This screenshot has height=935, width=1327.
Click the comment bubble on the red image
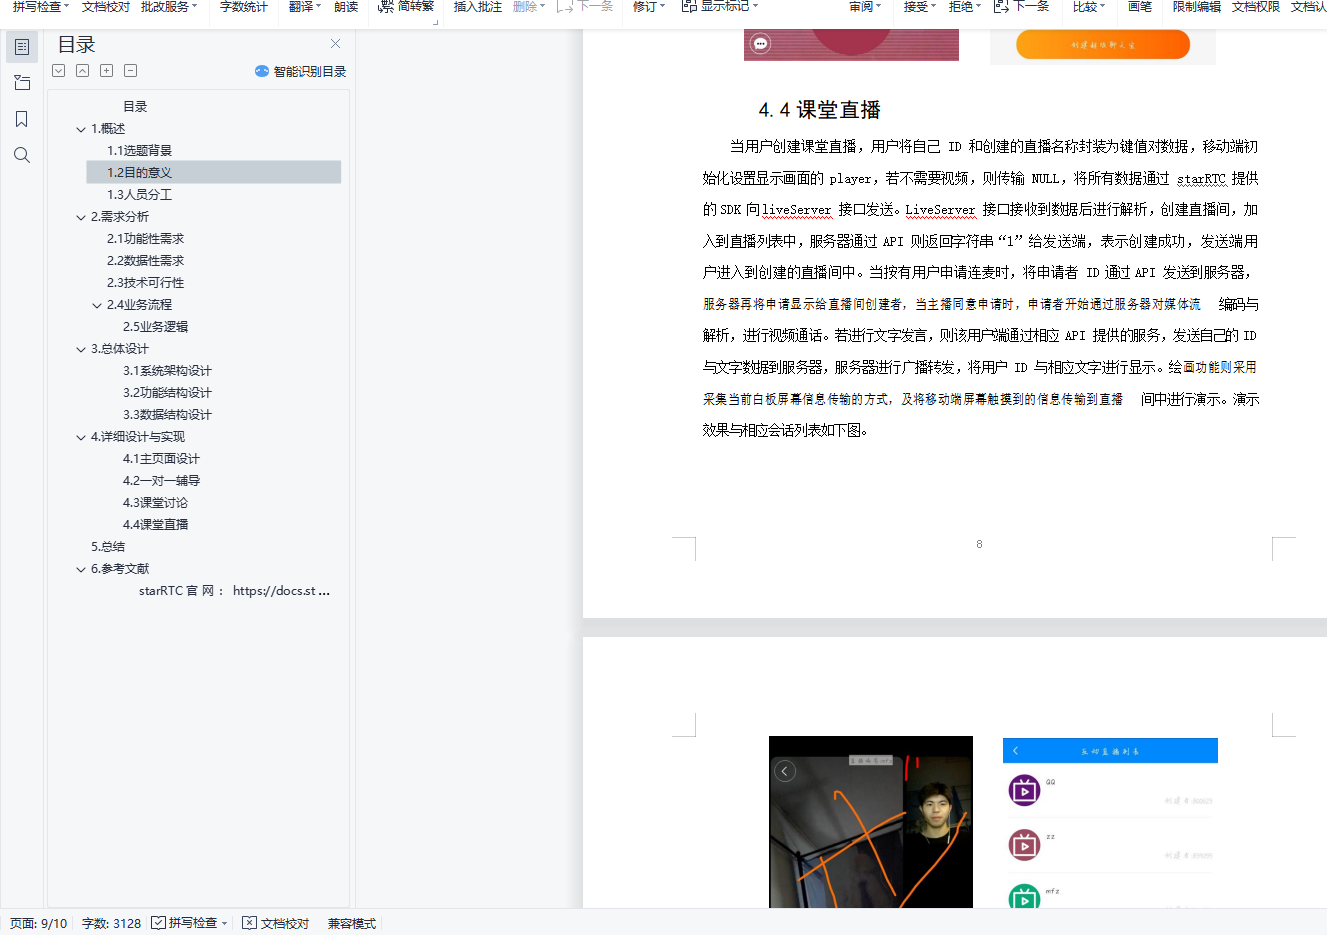(761, 44)
